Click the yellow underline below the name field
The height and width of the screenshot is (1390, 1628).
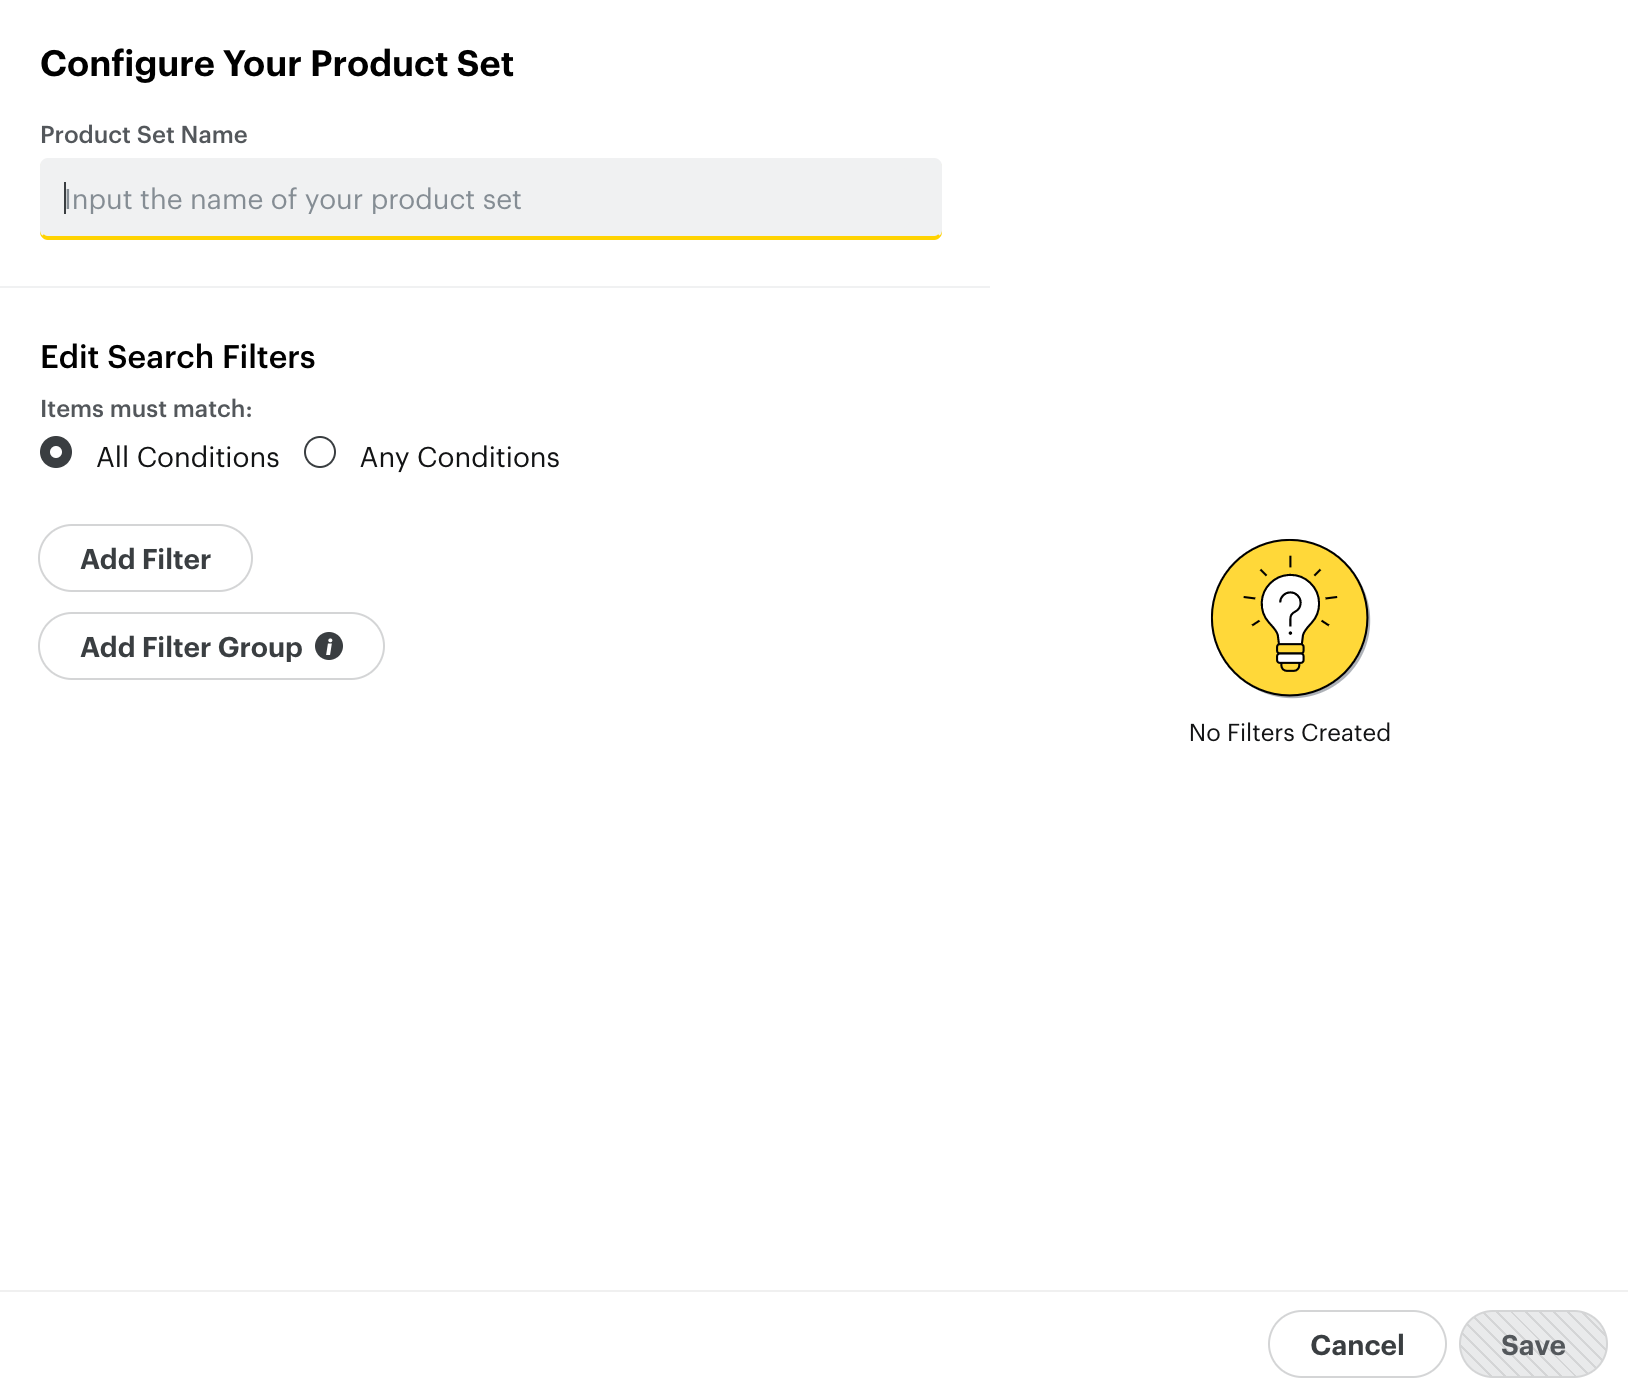point(490,237)
